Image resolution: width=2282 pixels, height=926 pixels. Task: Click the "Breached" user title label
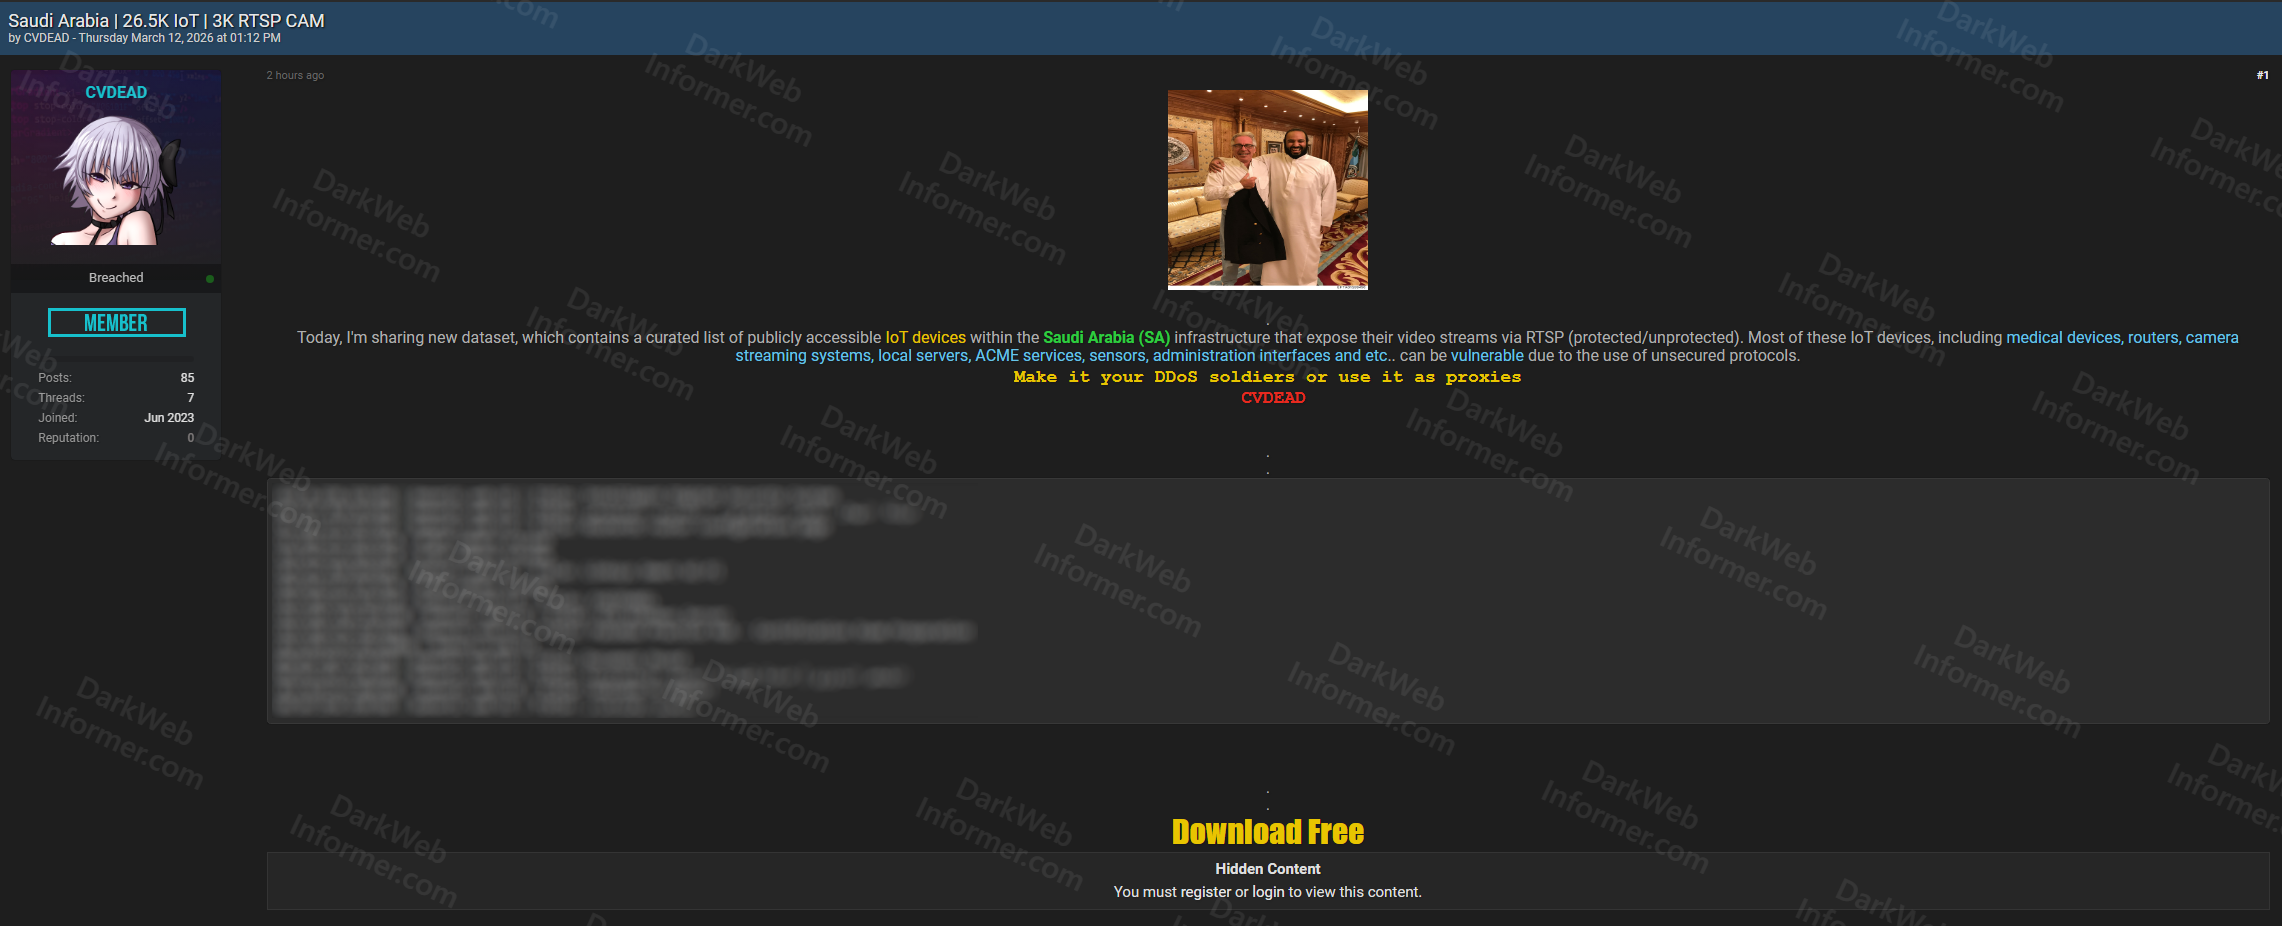click(116, 278)
